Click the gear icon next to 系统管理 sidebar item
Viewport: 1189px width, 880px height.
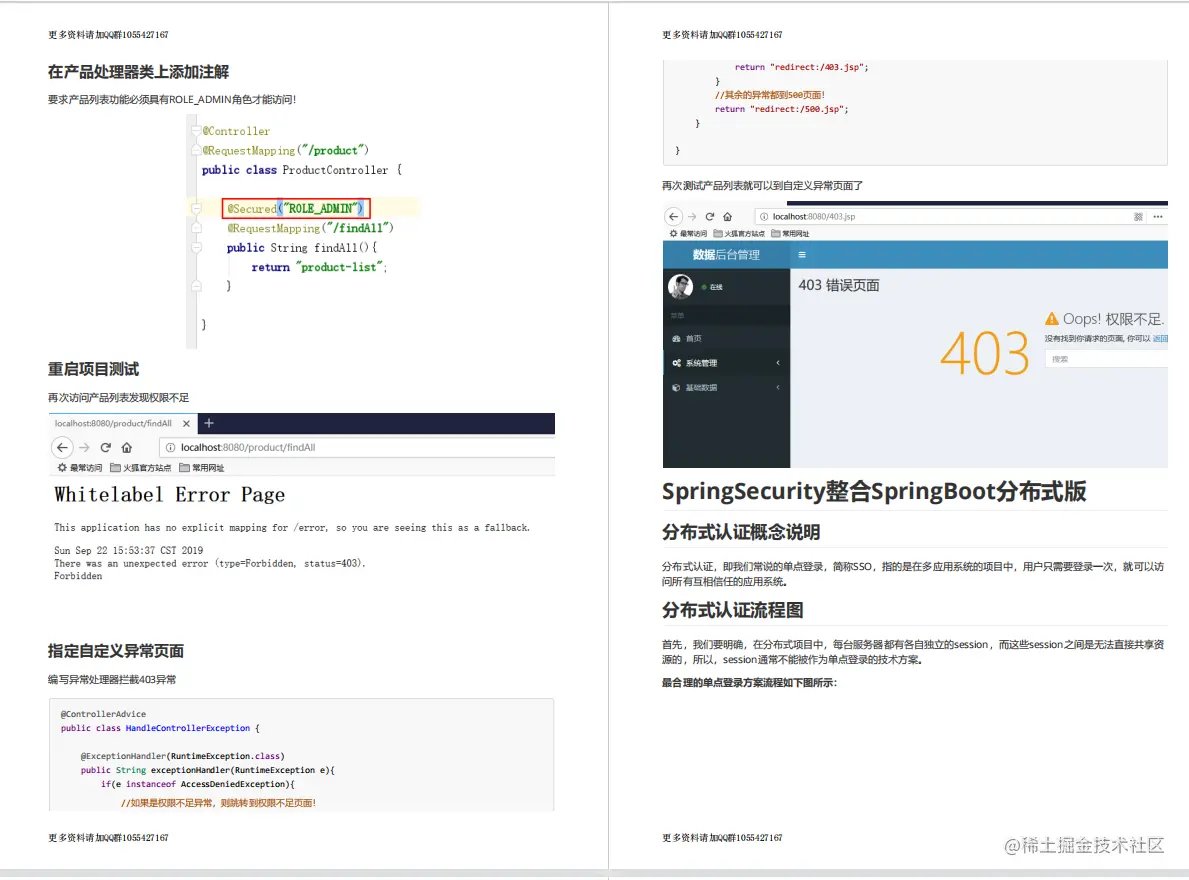(x=676, y=363)
